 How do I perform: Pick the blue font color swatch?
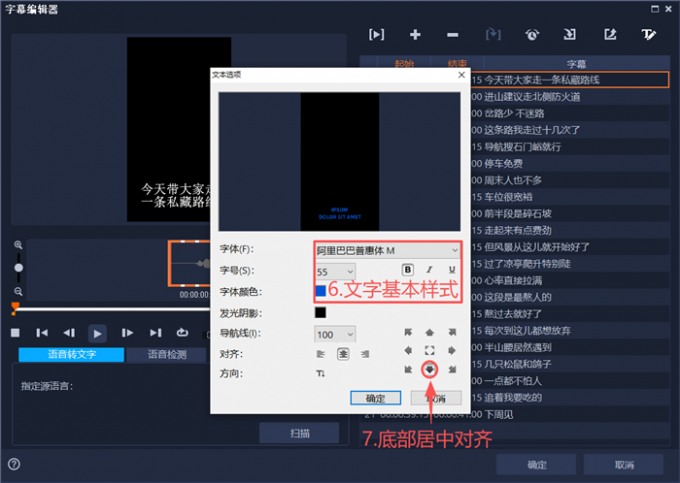[320, 290]
